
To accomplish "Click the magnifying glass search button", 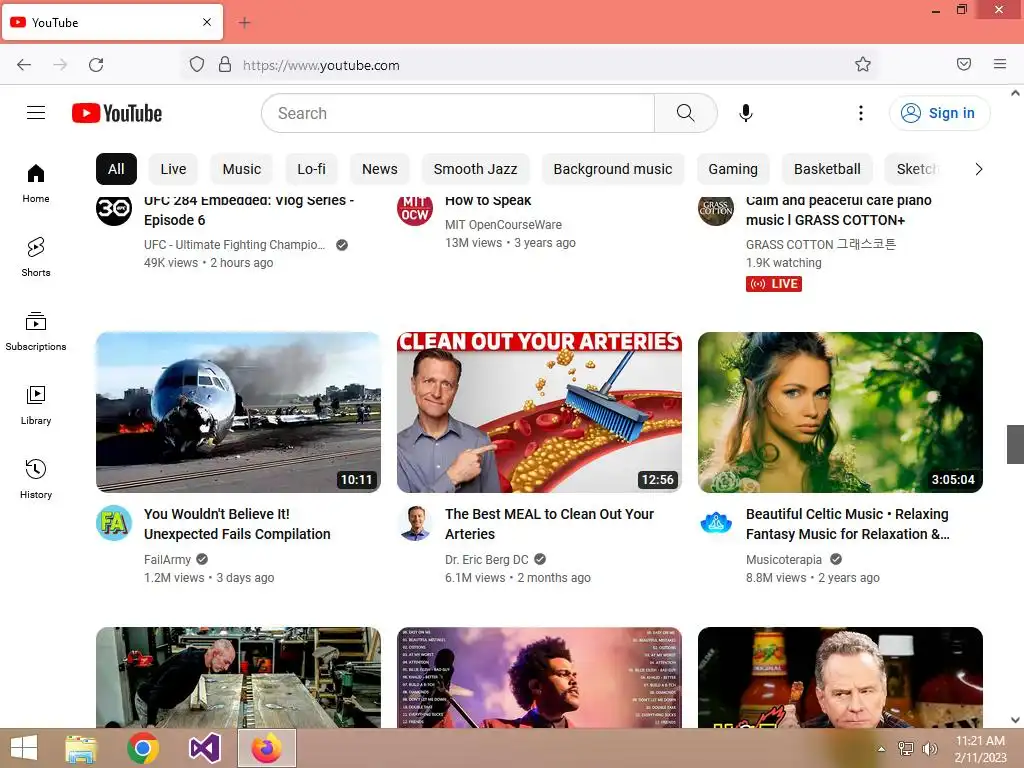I will pos(685,113).
